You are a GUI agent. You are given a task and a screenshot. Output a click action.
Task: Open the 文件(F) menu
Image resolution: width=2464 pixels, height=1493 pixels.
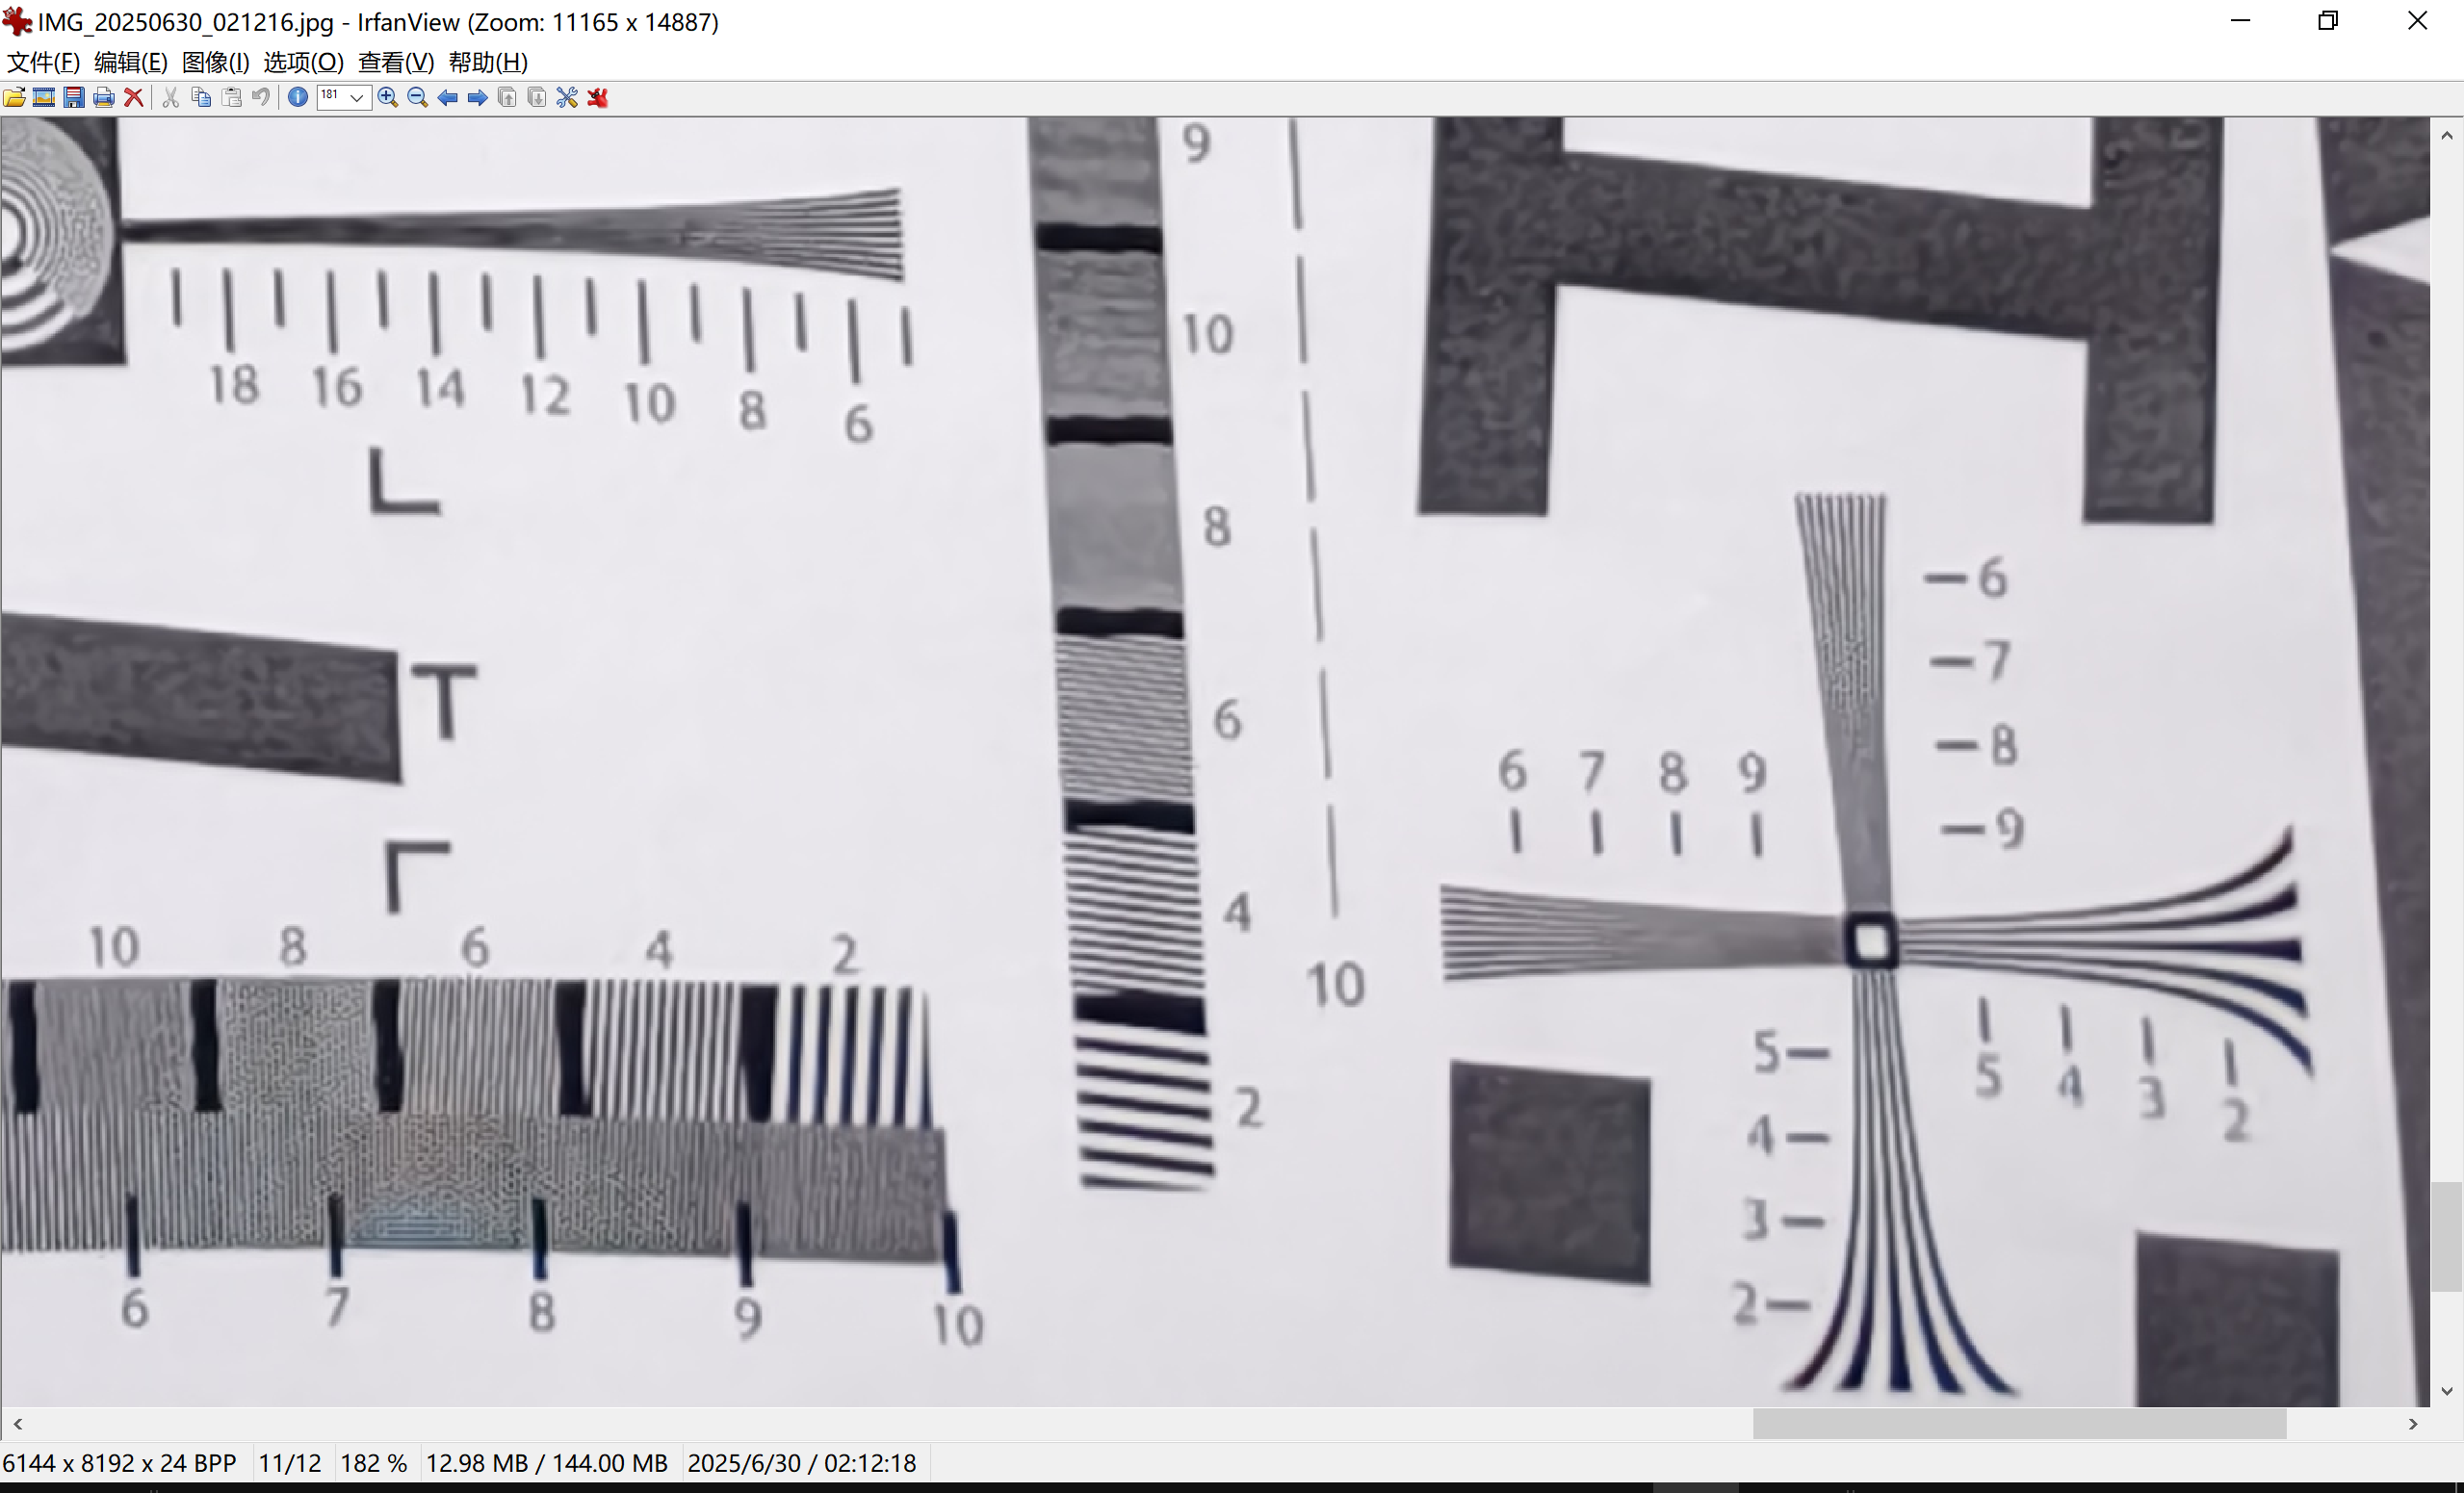(43, 62)
